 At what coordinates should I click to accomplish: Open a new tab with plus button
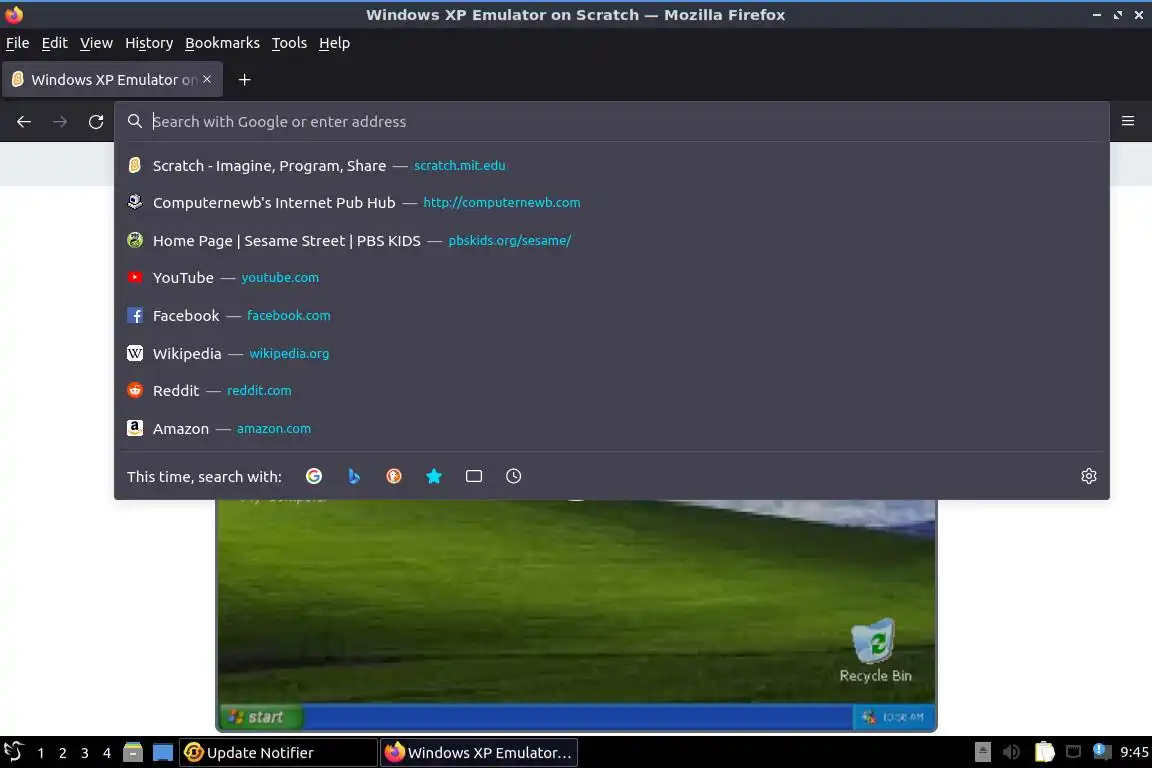[x=245, y=79]
